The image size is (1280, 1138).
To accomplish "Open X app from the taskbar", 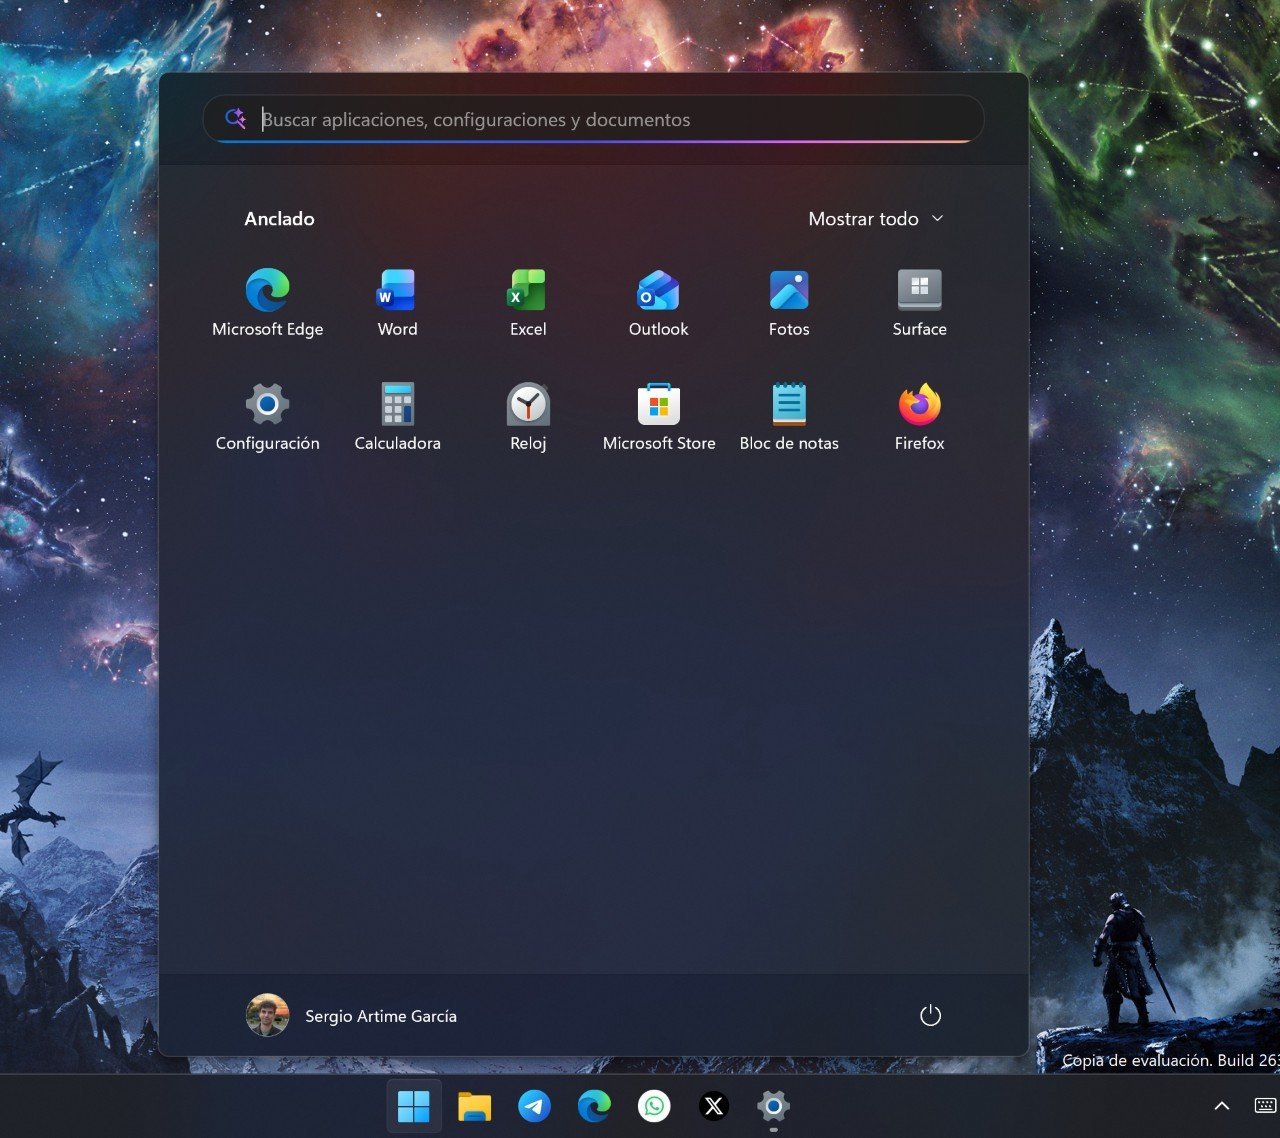I will [x=714, y=1106].
